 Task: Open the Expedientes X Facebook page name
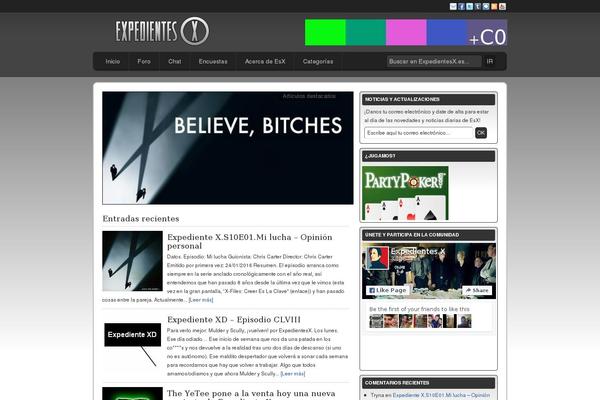[x=418, y=251]
